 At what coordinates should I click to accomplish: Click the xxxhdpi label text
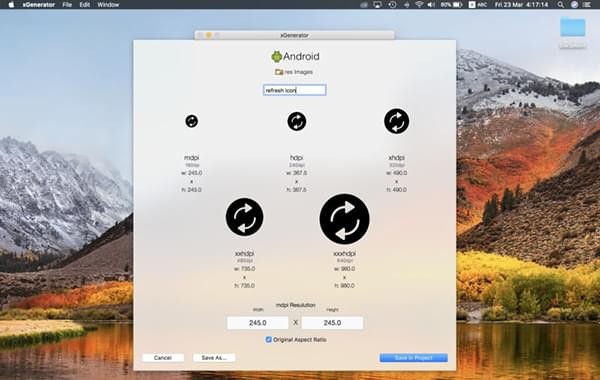pos(344,253)
